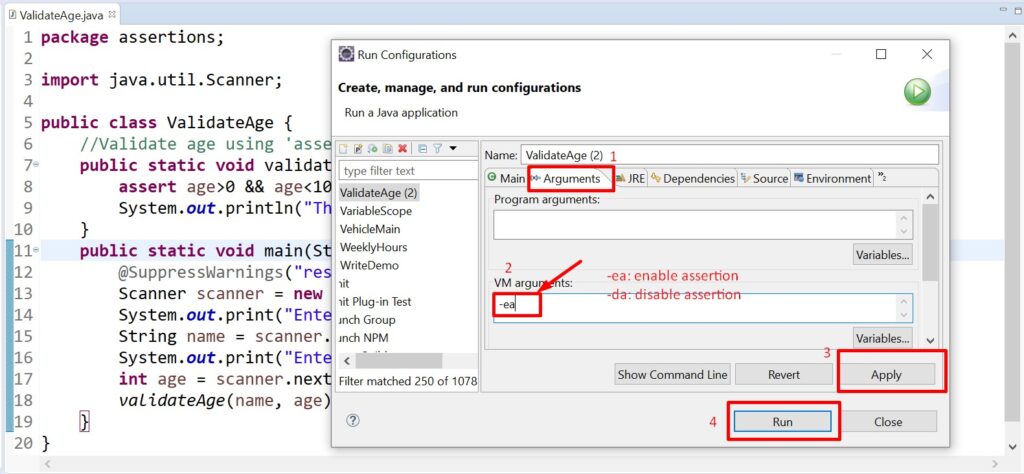The height and width of the screenshot is (474, 1024).
Task: Click the New launch configuration prototype icon
Action: click(358, 149)
